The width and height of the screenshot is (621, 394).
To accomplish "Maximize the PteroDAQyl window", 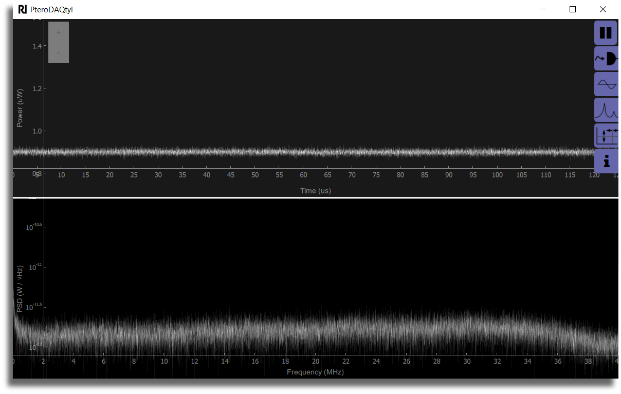I will pos(572,9).
